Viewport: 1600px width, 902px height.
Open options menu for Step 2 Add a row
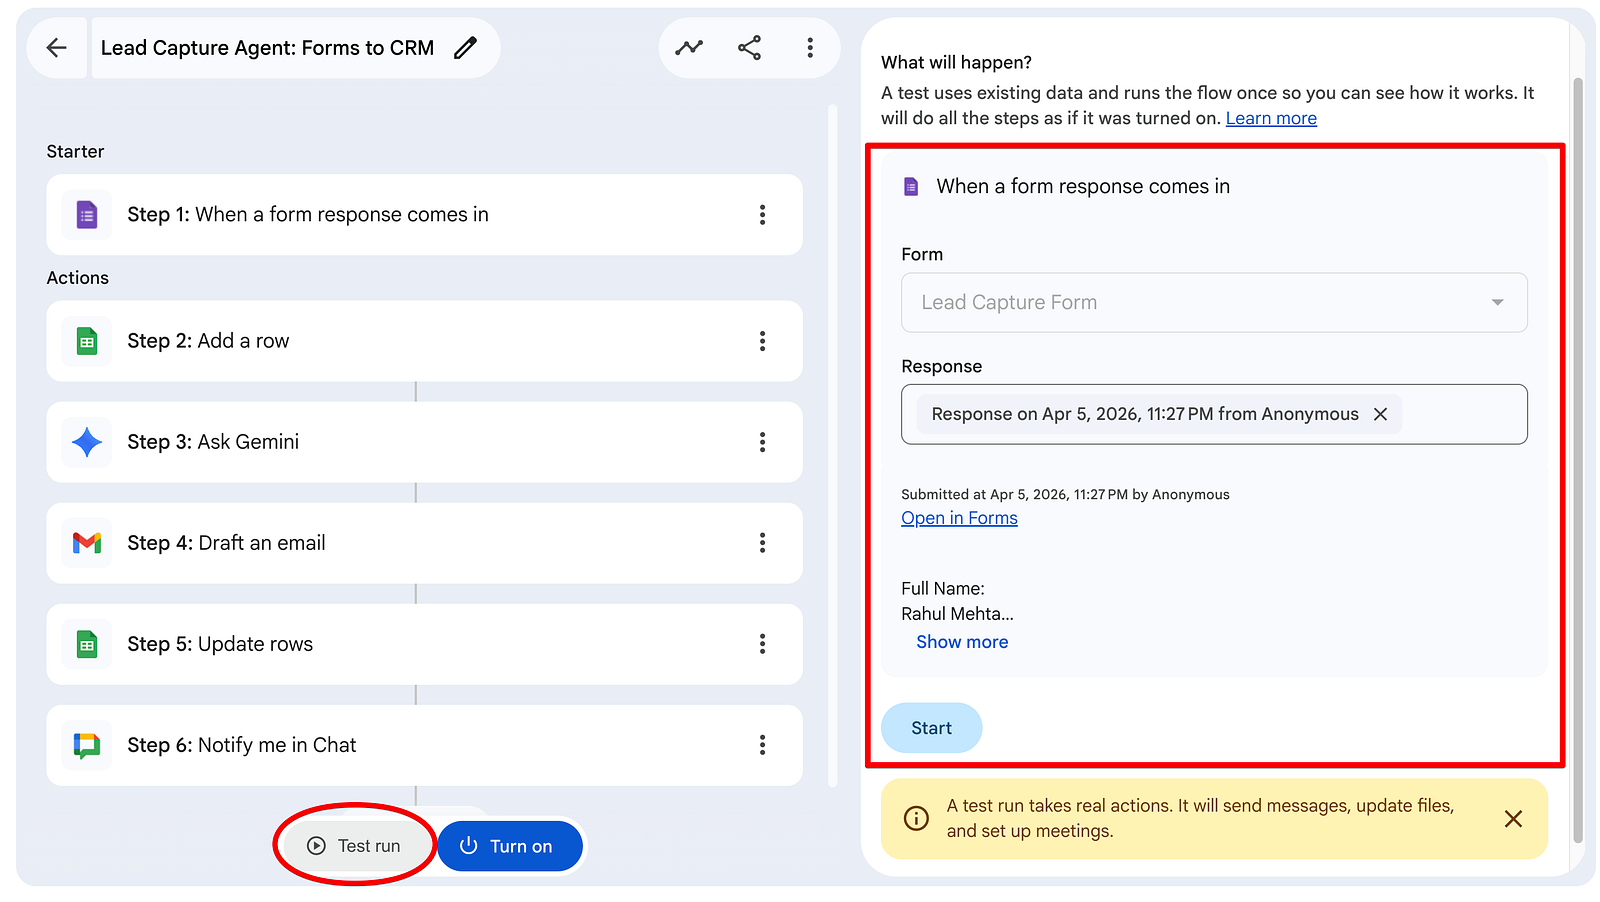point(762,341)
